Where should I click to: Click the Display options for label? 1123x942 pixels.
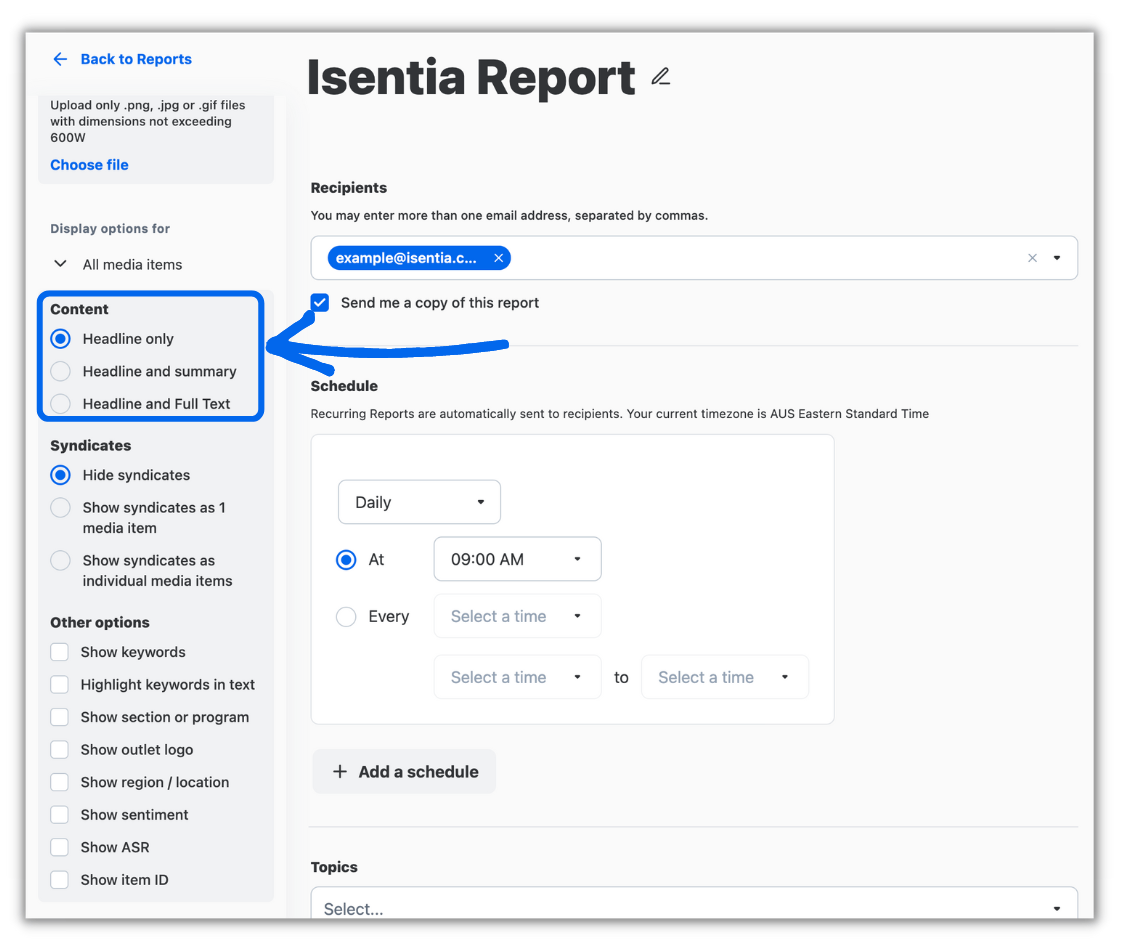click(x=110, y=229)
